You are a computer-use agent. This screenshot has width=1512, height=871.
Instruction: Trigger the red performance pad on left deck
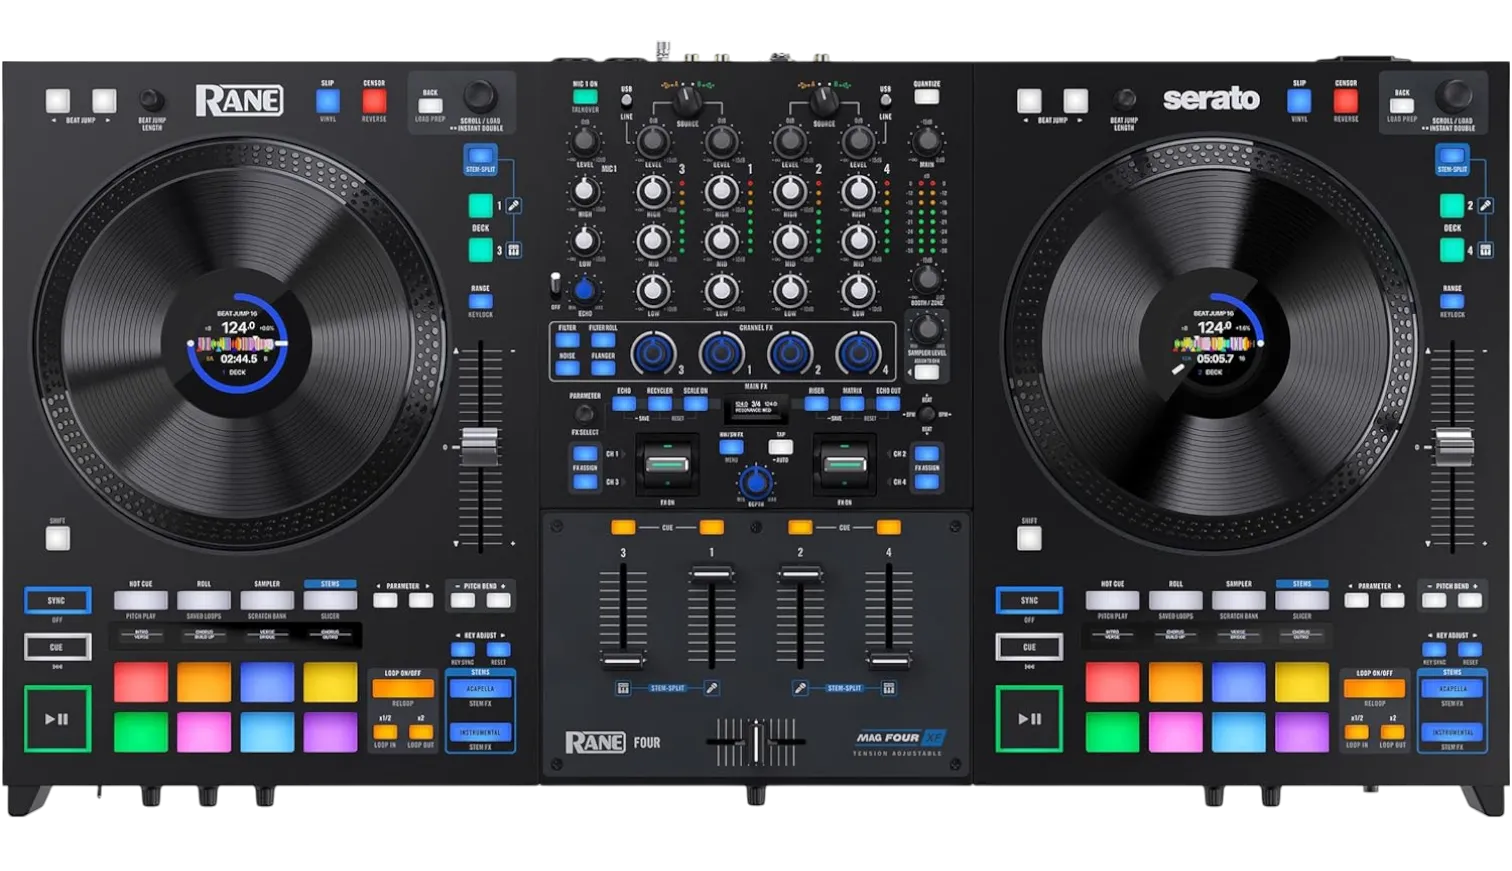pos(141,682)
